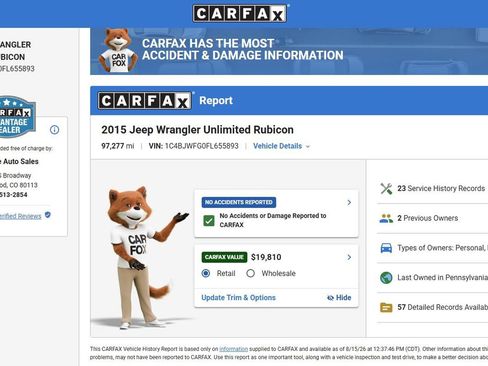
Task: Expand the Vehicle Details dropdown
Action: click(281, 146)
